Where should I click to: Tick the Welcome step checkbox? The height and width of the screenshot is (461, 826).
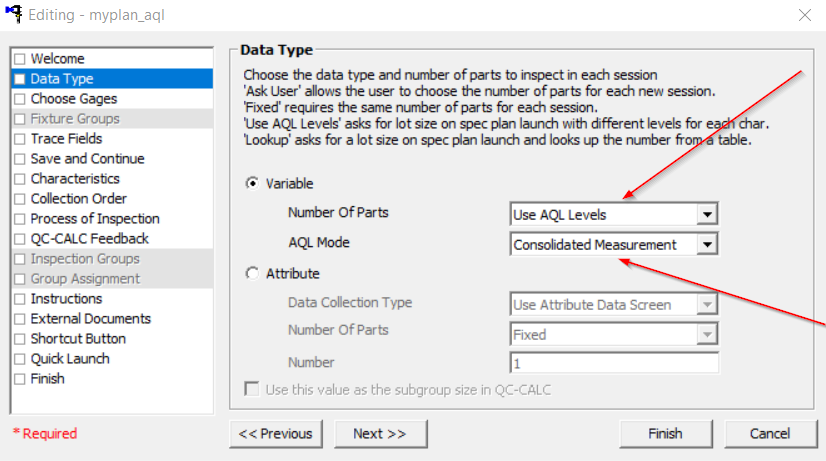[x=20, y=58]
